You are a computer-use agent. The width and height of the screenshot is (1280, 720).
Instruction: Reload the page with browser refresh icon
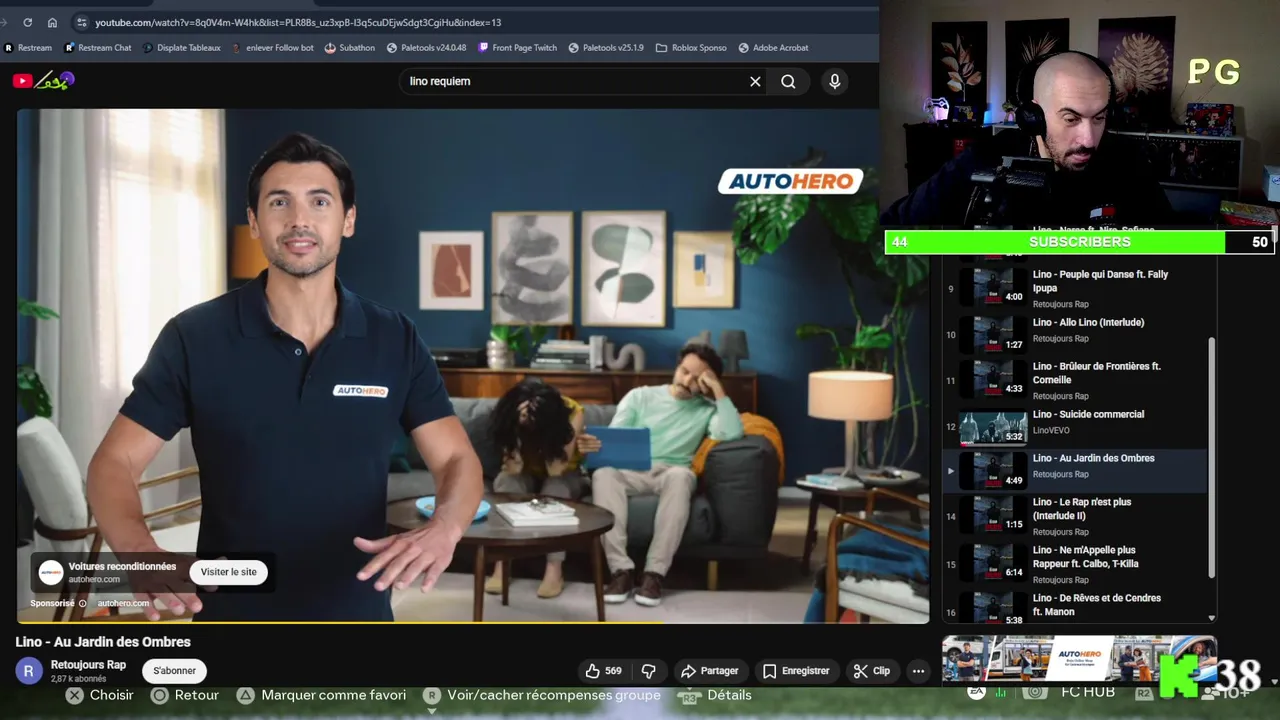point(27,22)
